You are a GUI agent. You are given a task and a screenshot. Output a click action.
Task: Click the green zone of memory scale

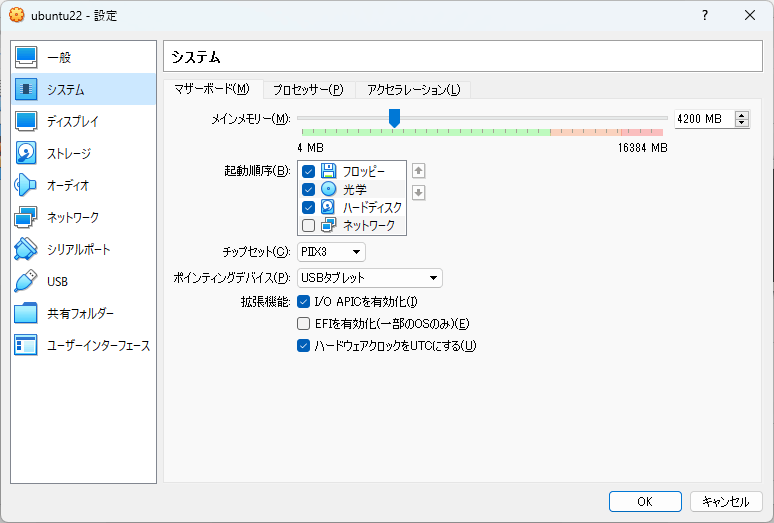tap(426, 132)
